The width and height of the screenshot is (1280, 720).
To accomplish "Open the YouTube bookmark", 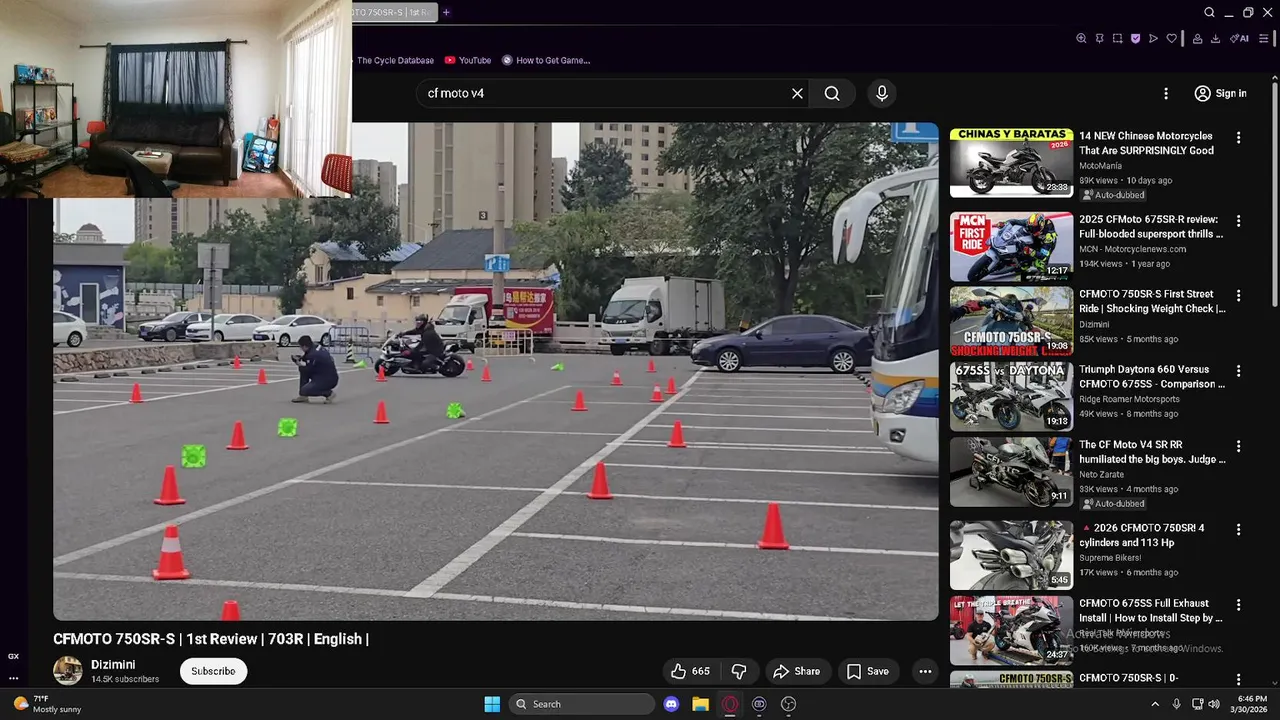I will 468,60.
